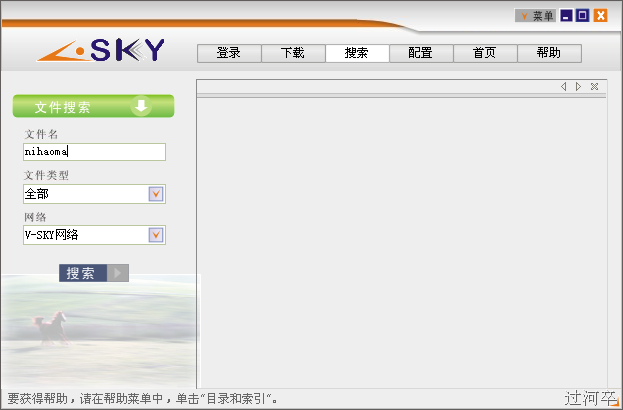Collapse the 文件搜索 section header
This screenshot has width=623, height=410.
tap(93, 106)
